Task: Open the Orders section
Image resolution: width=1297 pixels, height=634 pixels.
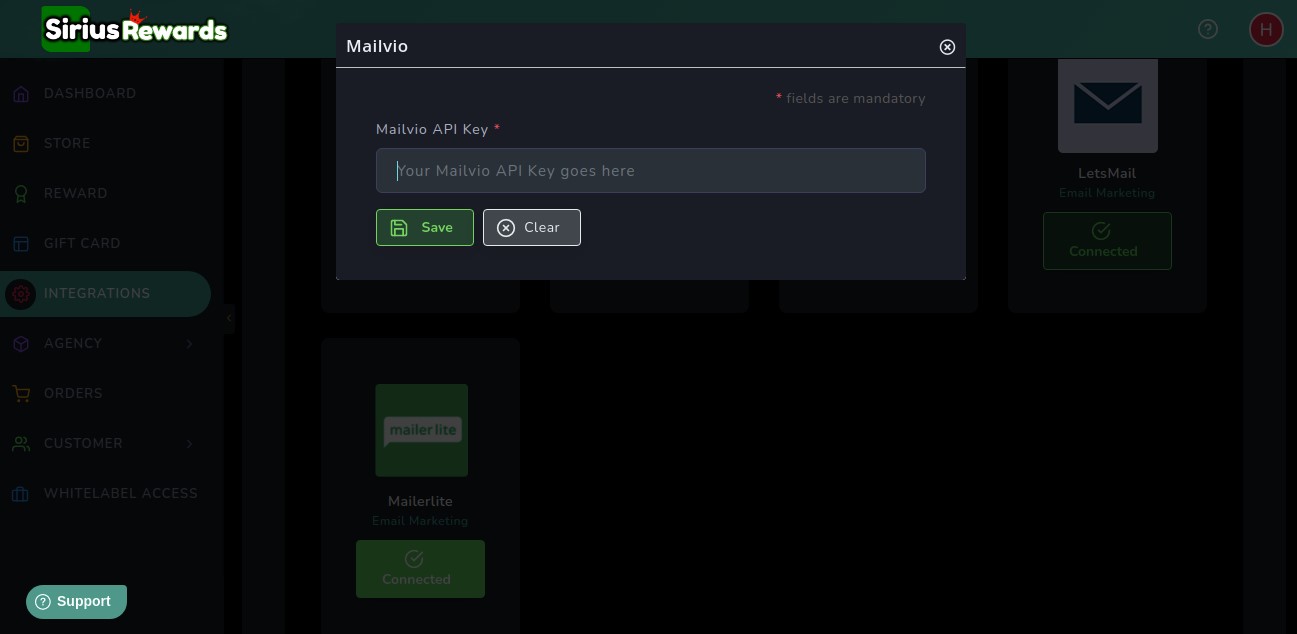Action: [73, 393]
